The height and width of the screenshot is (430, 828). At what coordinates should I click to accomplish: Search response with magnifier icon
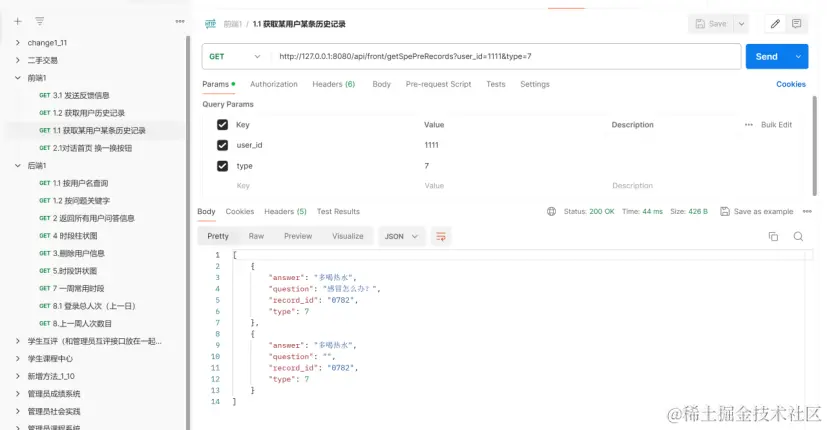tap(798, 236)
